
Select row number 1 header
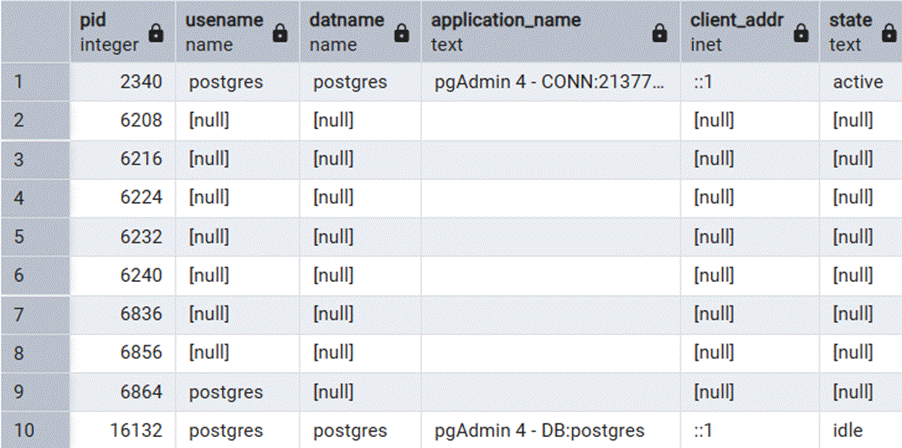[x=35, y=82]
